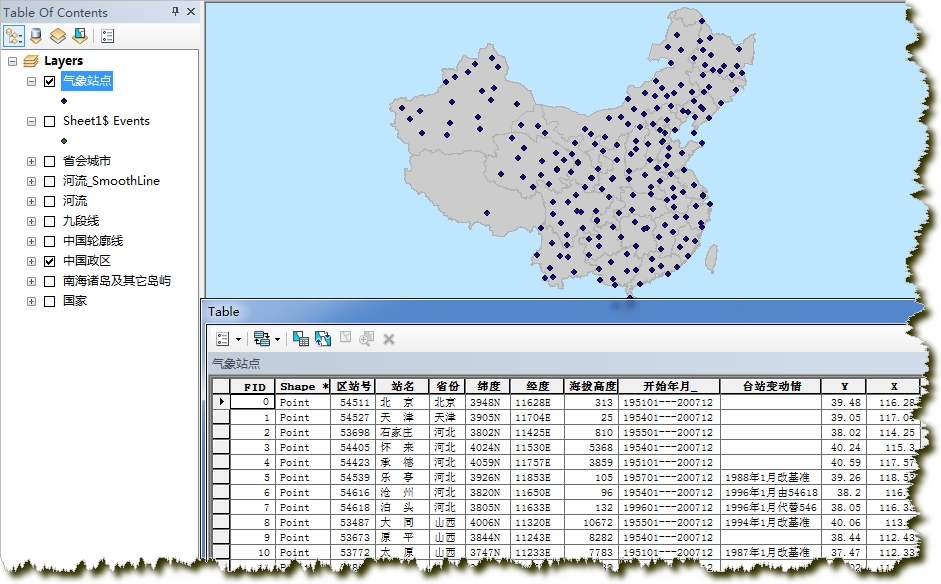This screenshot has height=584, width=941.
Task: Click Switch Selection table icon
Action: click(323, 339)
